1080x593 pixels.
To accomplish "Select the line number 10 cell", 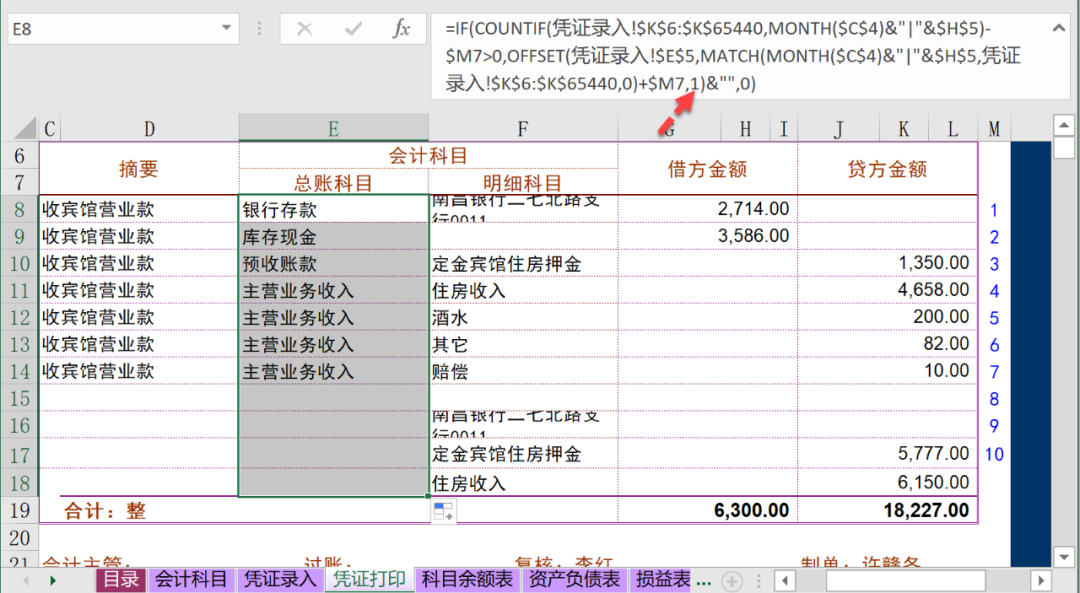I will (994, 454).
